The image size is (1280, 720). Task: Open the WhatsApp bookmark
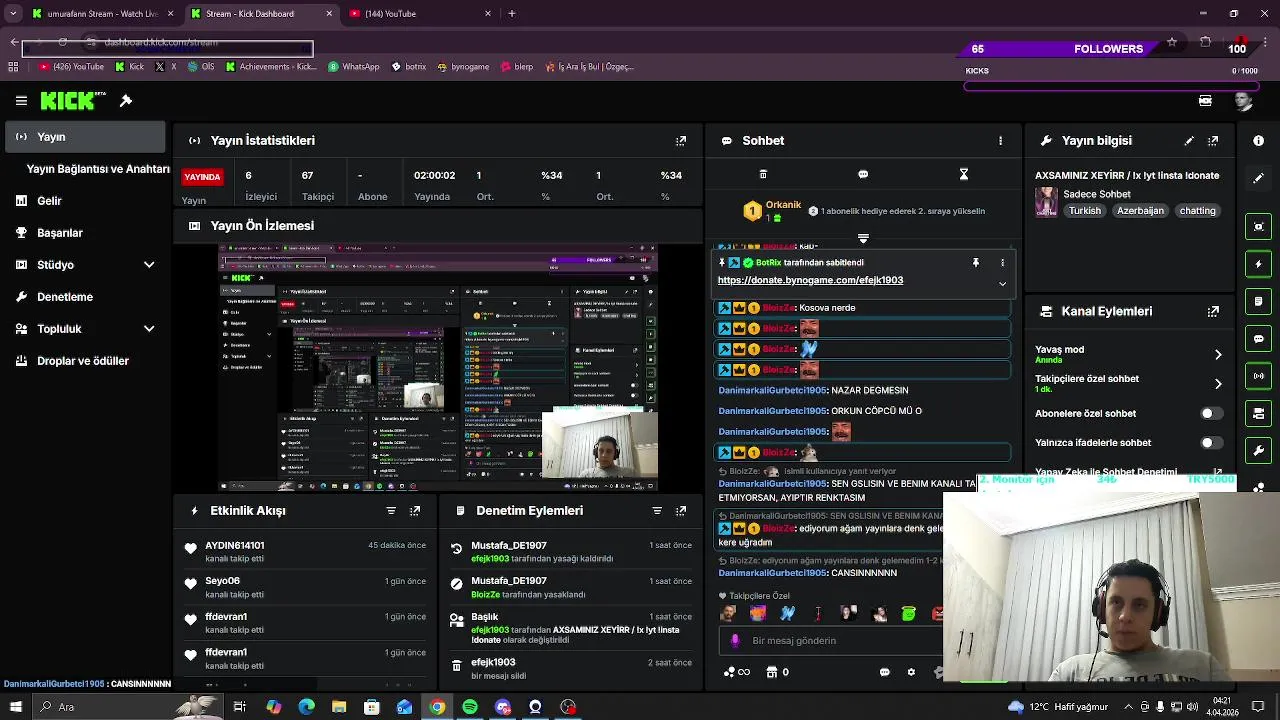pyautogui.click(x=354, y=67)
